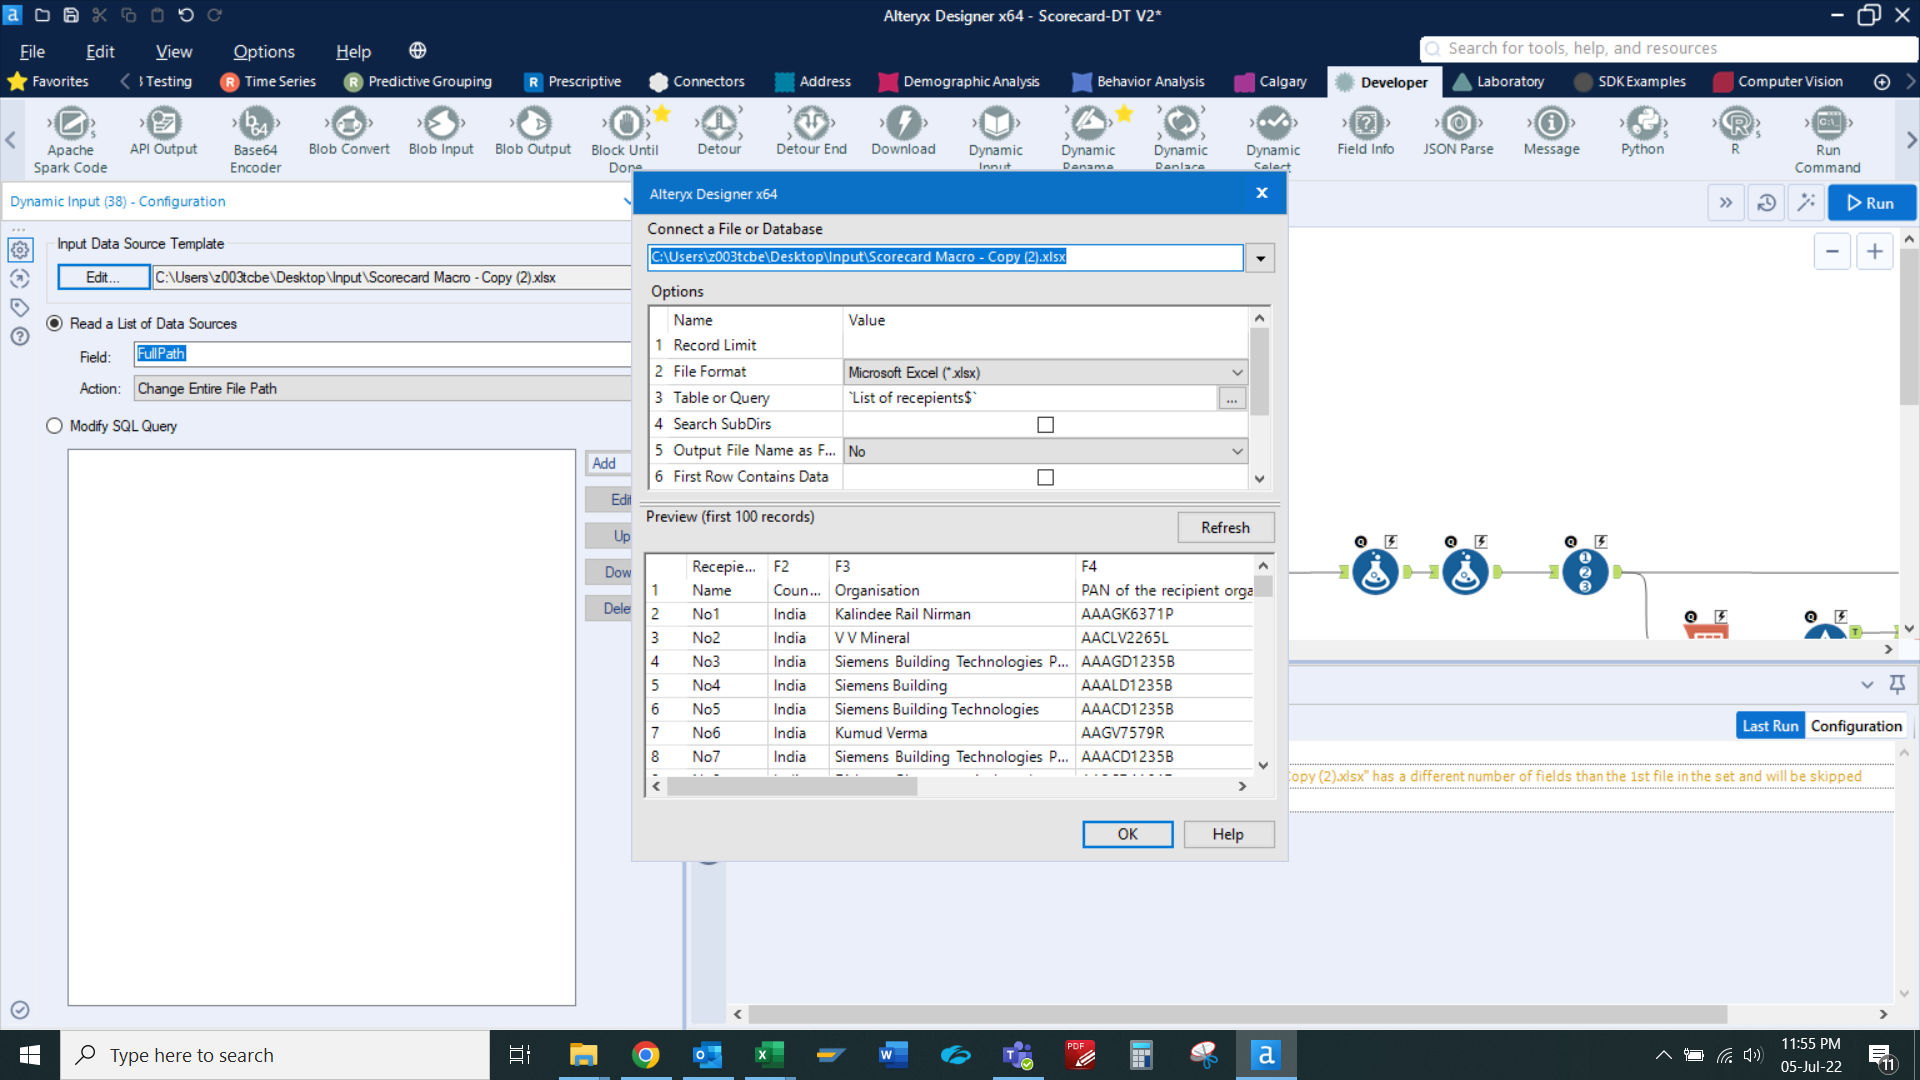
Task: Expand the file path connection dropdown
Action: [x=1260, y=258]
